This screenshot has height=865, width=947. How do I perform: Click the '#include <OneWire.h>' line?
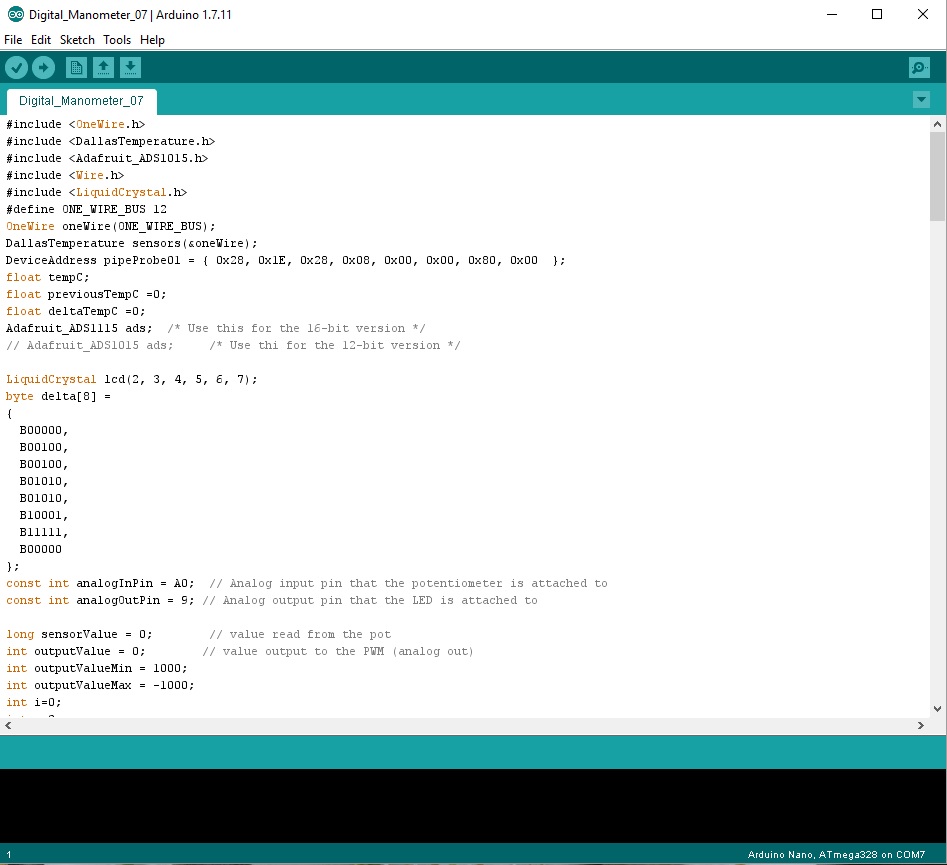point(75,124)
